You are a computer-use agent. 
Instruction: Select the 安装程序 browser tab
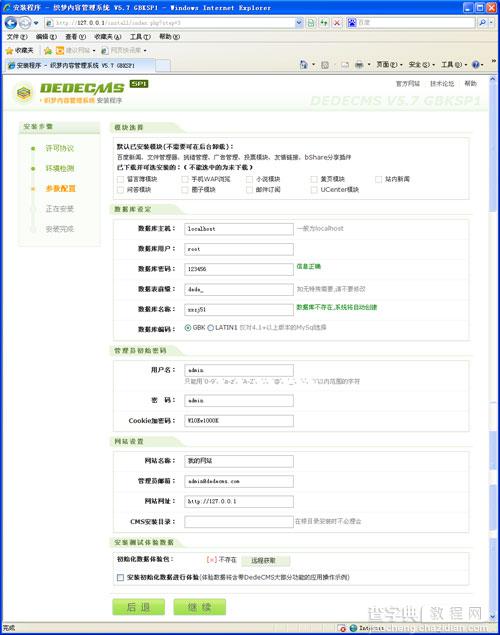79,65
